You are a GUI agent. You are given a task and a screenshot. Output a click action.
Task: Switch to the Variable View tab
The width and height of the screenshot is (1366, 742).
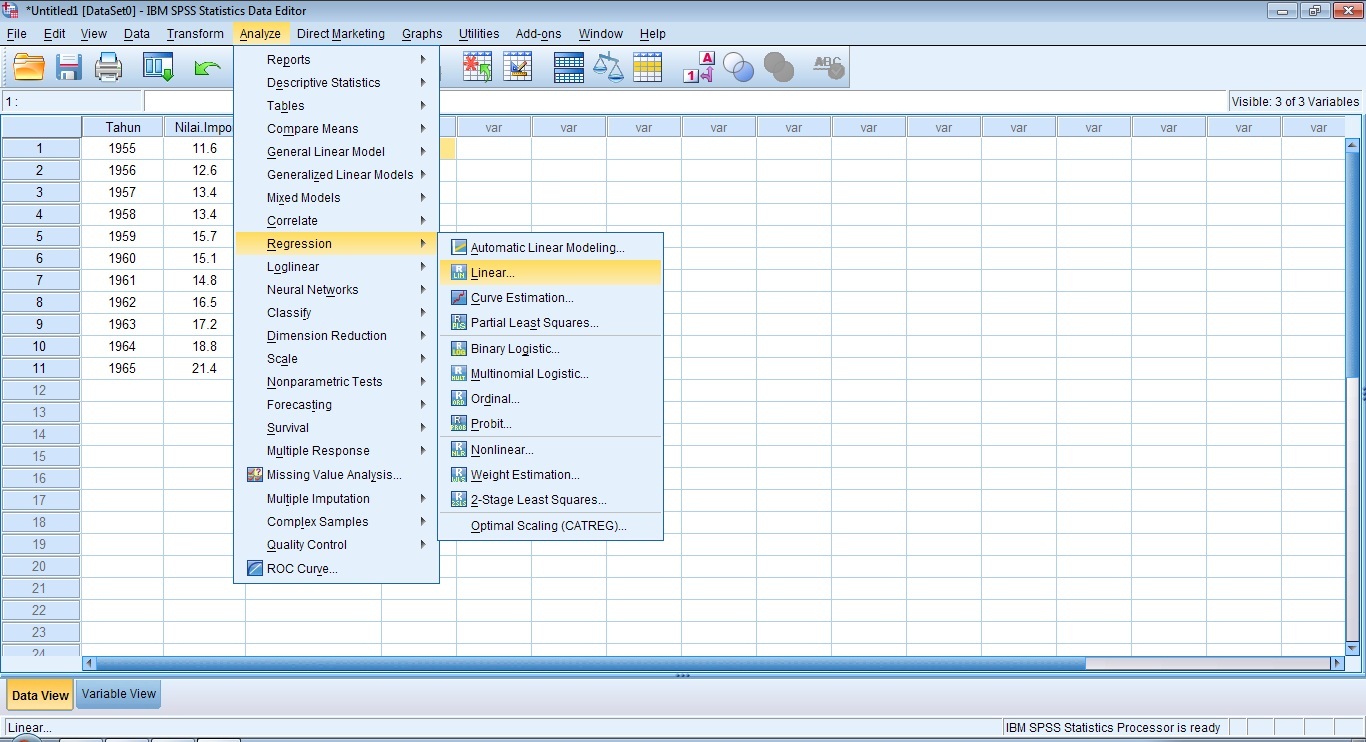(119, 694)
